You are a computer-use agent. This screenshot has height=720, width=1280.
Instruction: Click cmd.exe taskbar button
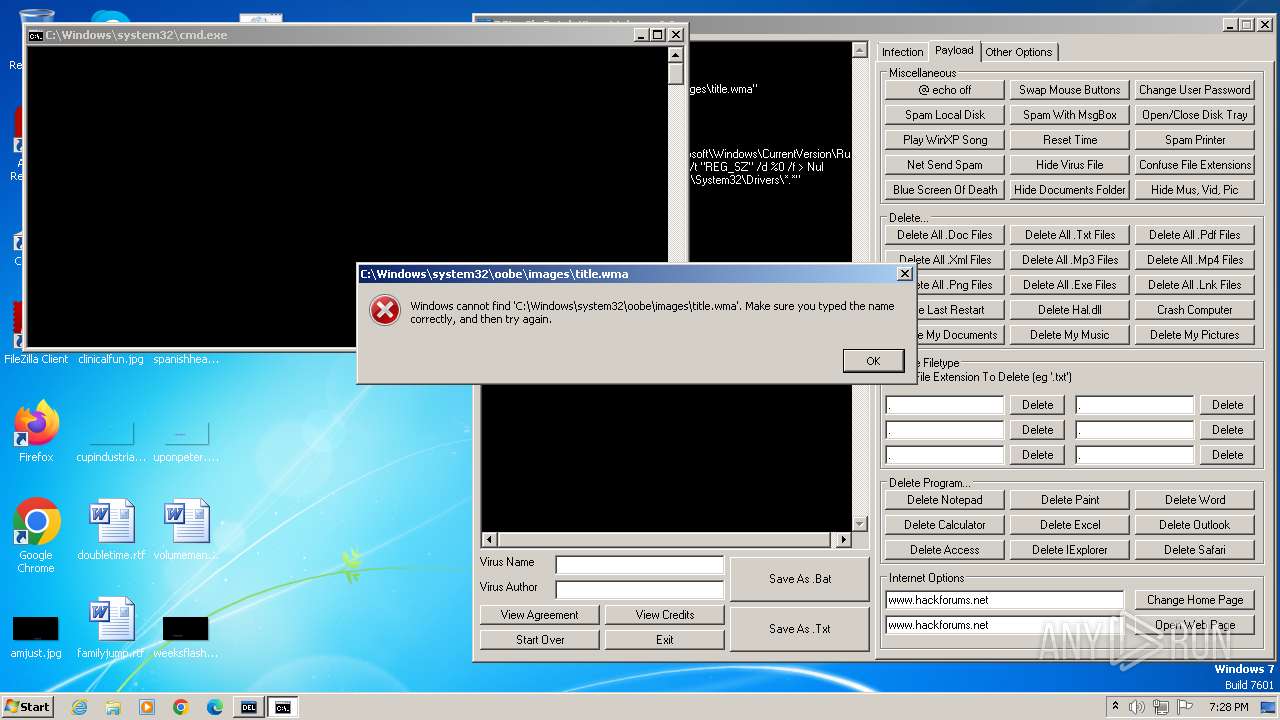pos(283,707)
